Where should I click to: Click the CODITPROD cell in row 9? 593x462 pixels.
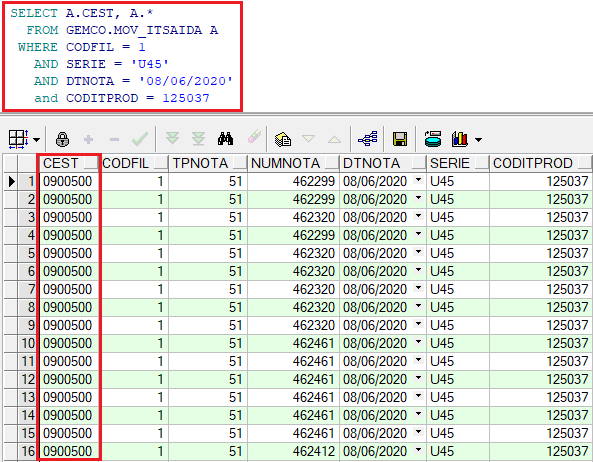(541, 326)
